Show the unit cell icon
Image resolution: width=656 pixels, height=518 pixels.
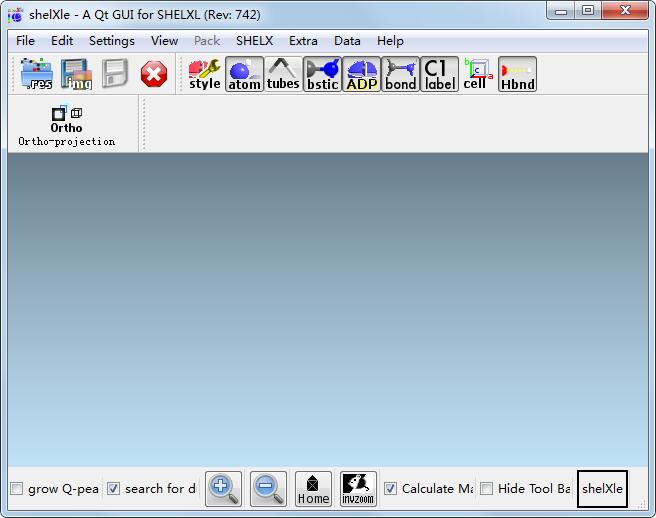[478, 74]
